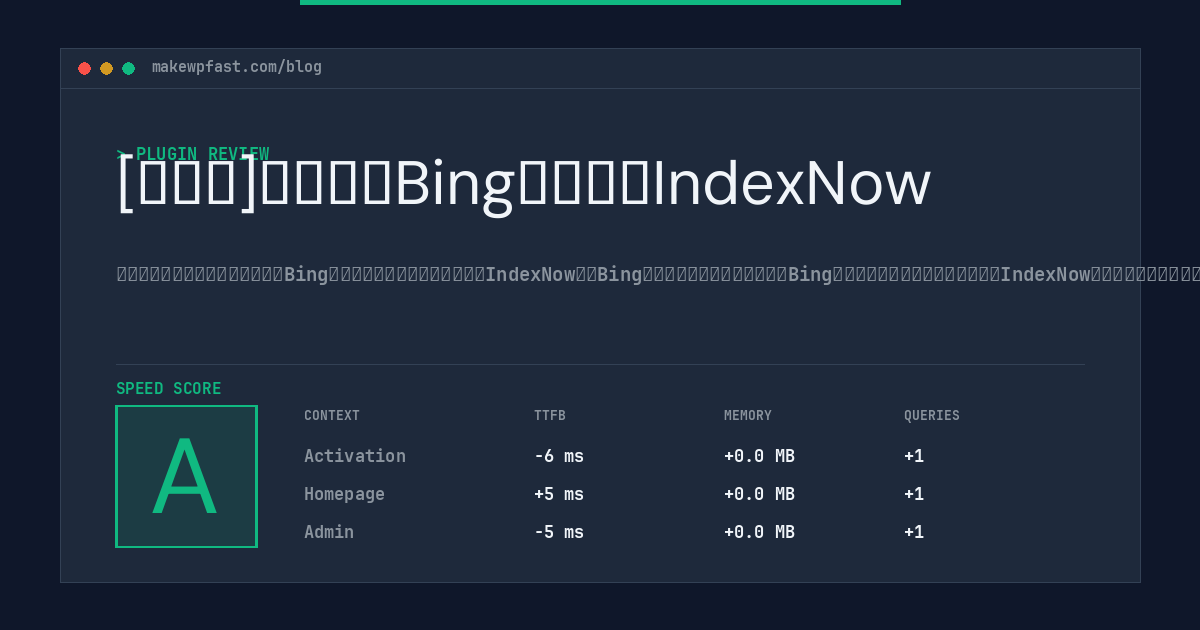Click the QUERIES column header
This screenshot has width=1200, height=630.
pos(932,416)
